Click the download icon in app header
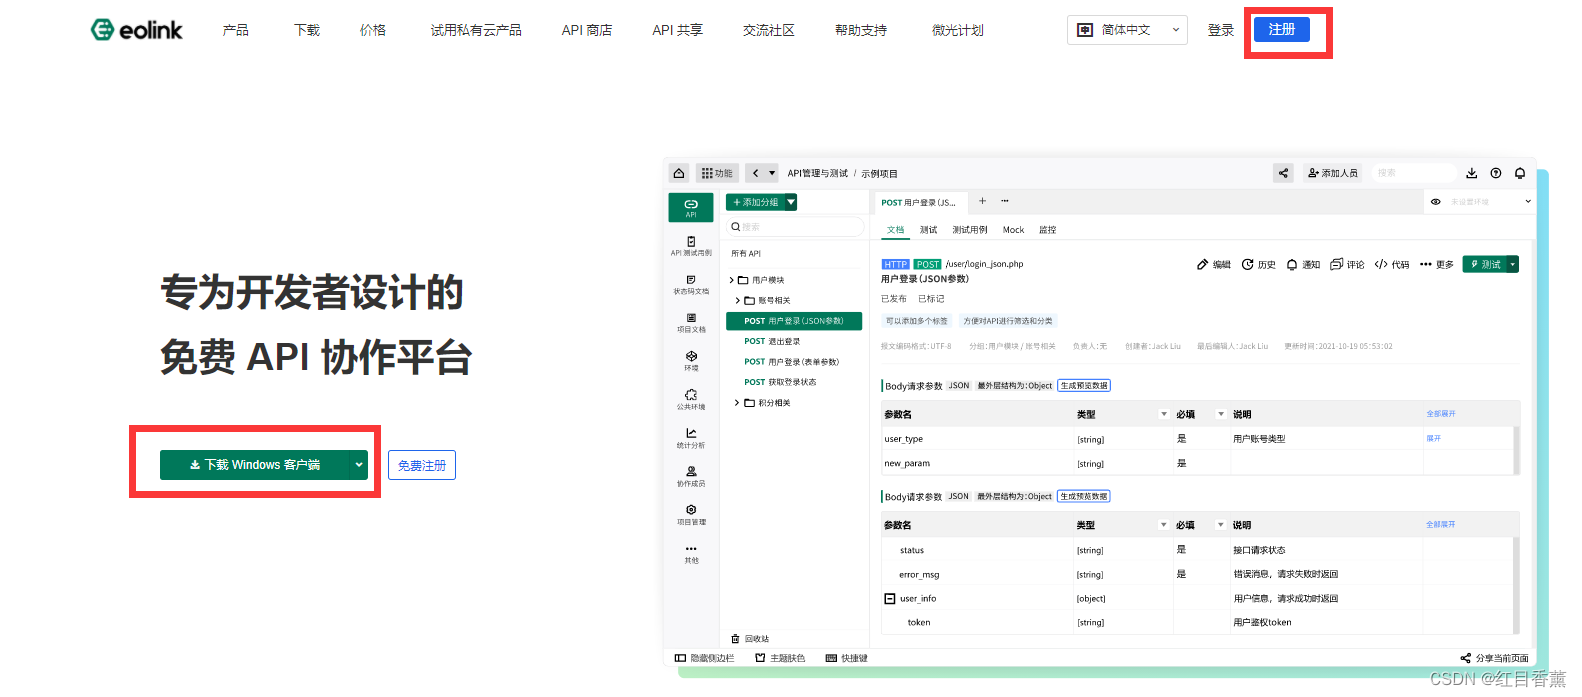Screen dimensions: 1582x697 pyautogui.click(x=1472, y=173)
